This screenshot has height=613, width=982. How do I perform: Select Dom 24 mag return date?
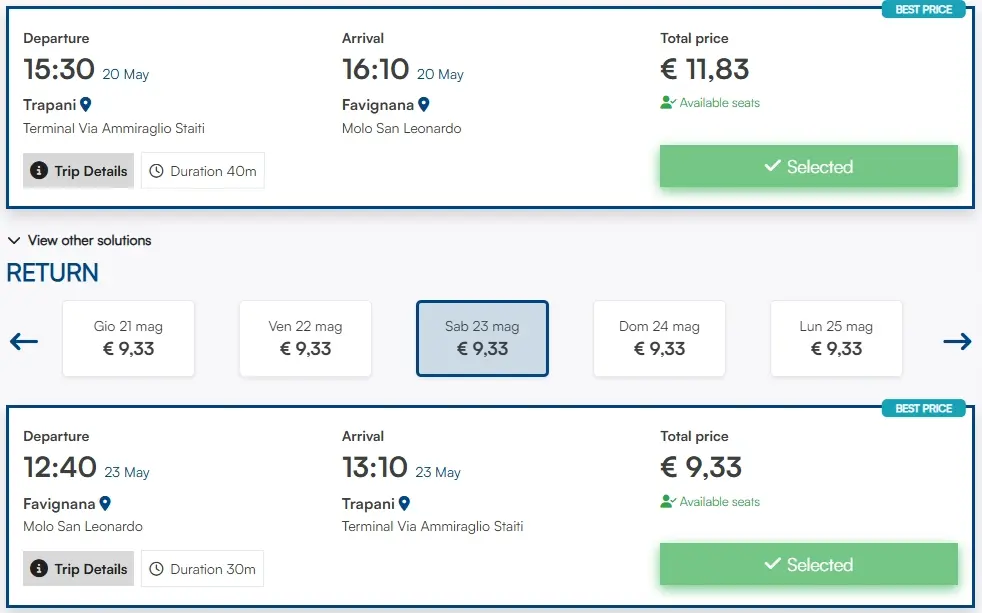[659, 338]
